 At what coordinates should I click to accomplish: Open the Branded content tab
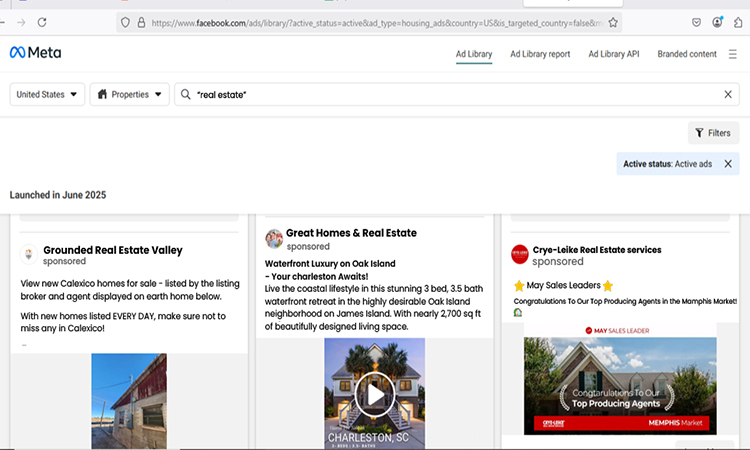pyautogui.click(x=687, y=54)
